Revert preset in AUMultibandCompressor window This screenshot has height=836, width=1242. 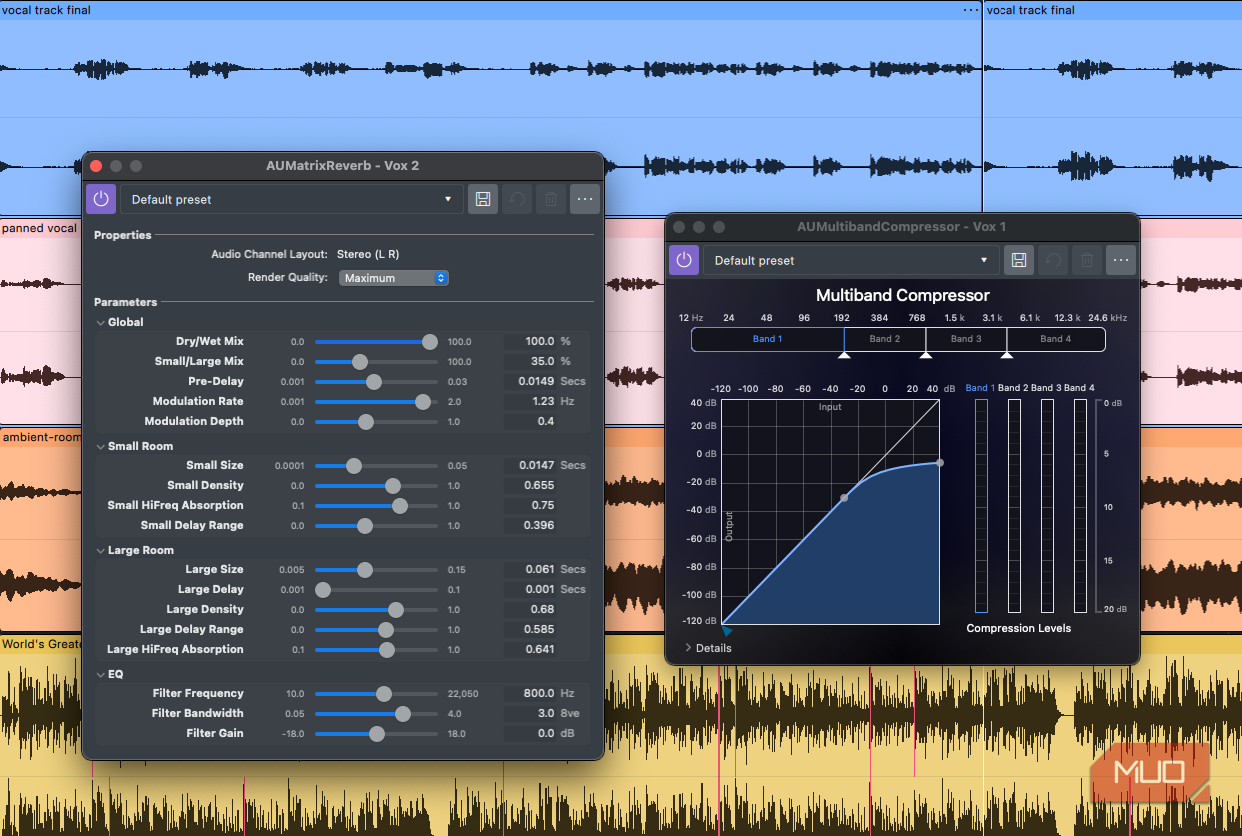click(x=1053, y=260)
